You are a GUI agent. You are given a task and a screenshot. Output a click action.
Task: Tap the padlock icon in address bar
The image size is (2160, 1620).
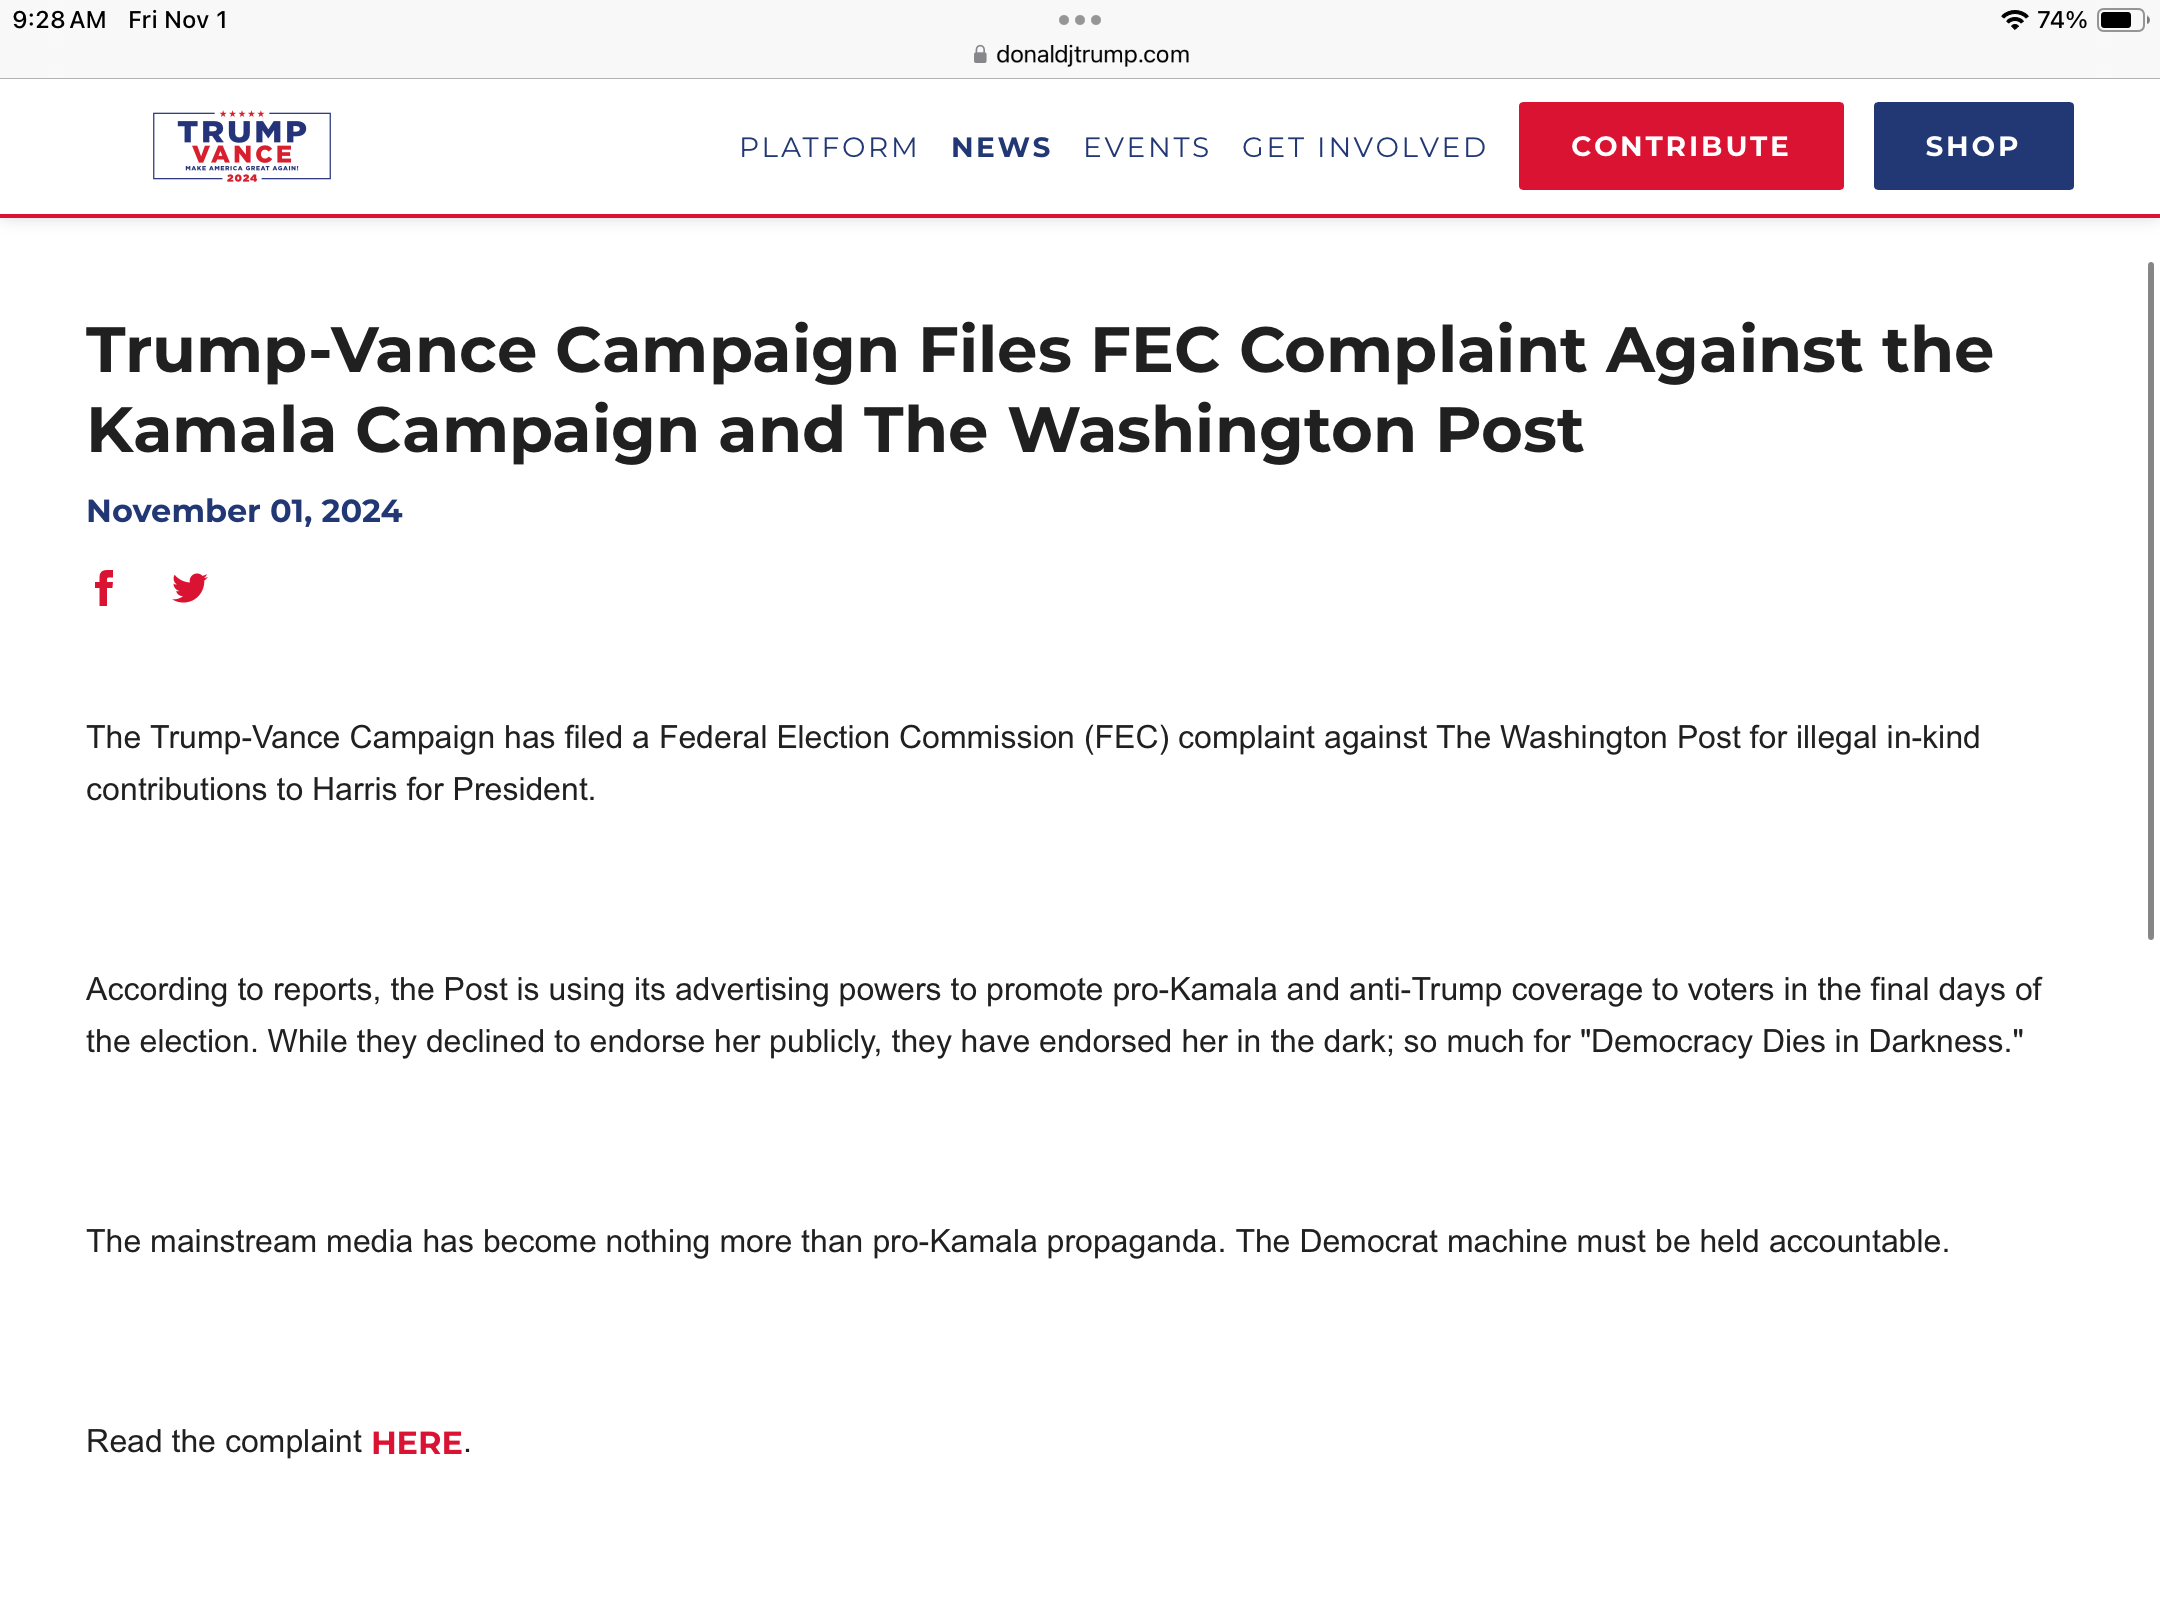point(980,55)
